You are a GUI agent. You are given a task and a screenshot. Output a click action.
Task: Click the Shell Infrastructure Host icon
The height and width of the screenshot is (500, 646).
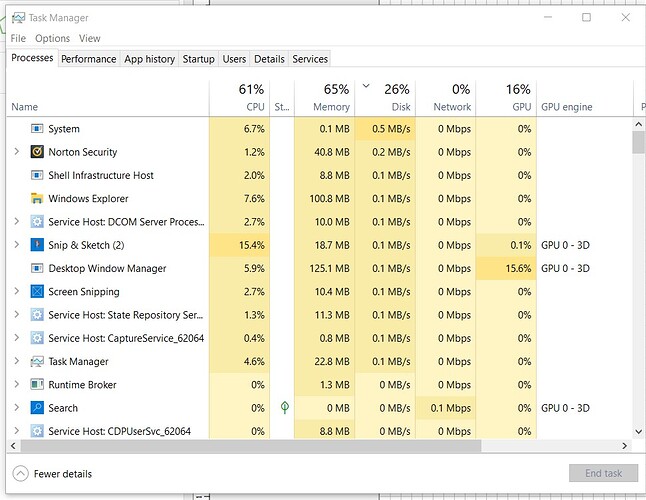pos(37,175)
